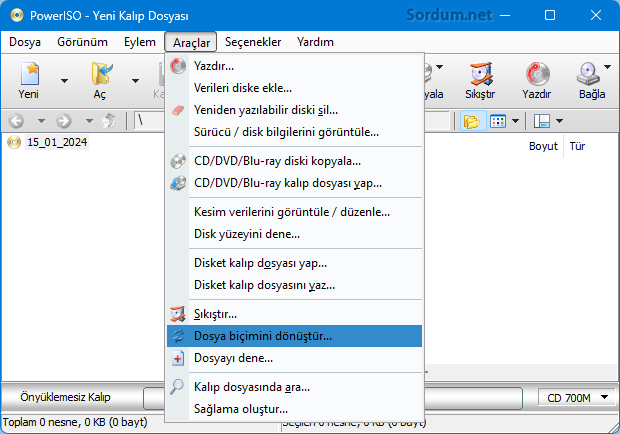620x434 pixels.
Task: Choose Sağlama oluştur...
Action: [x=294, y=409]
